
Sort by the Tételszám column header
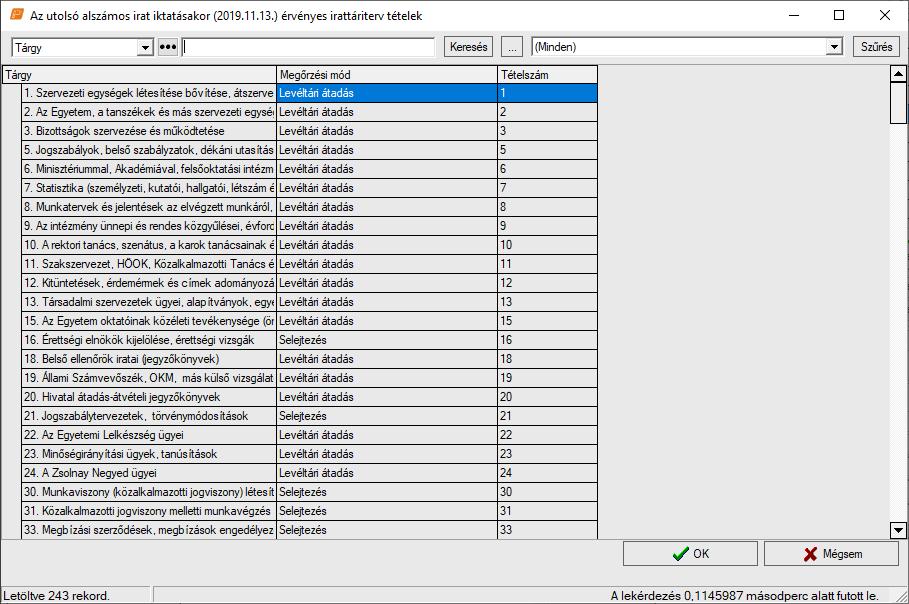point(547,75)
